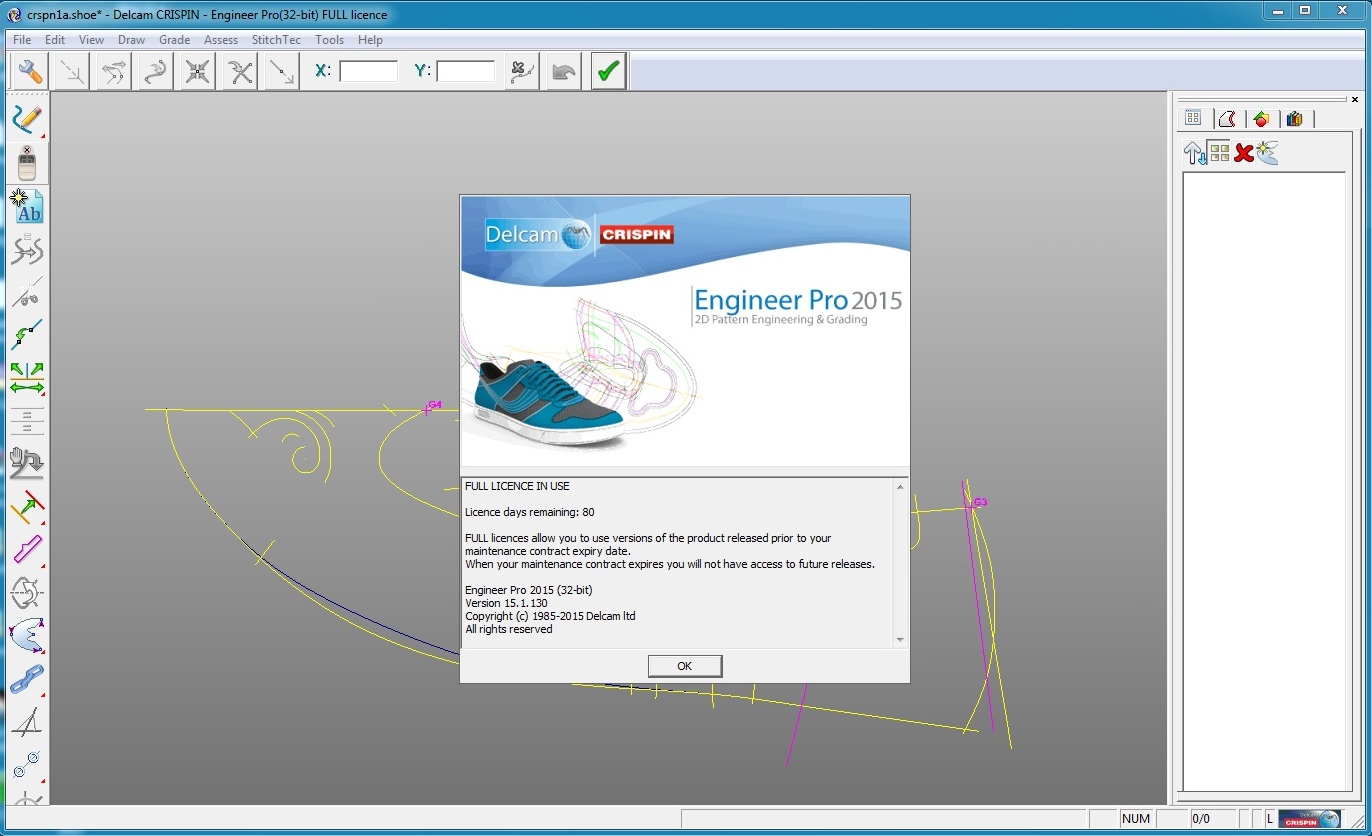Click the Y coordinate input field
The width and height of the screenshot is (1372, 836).
click(466, 71)
